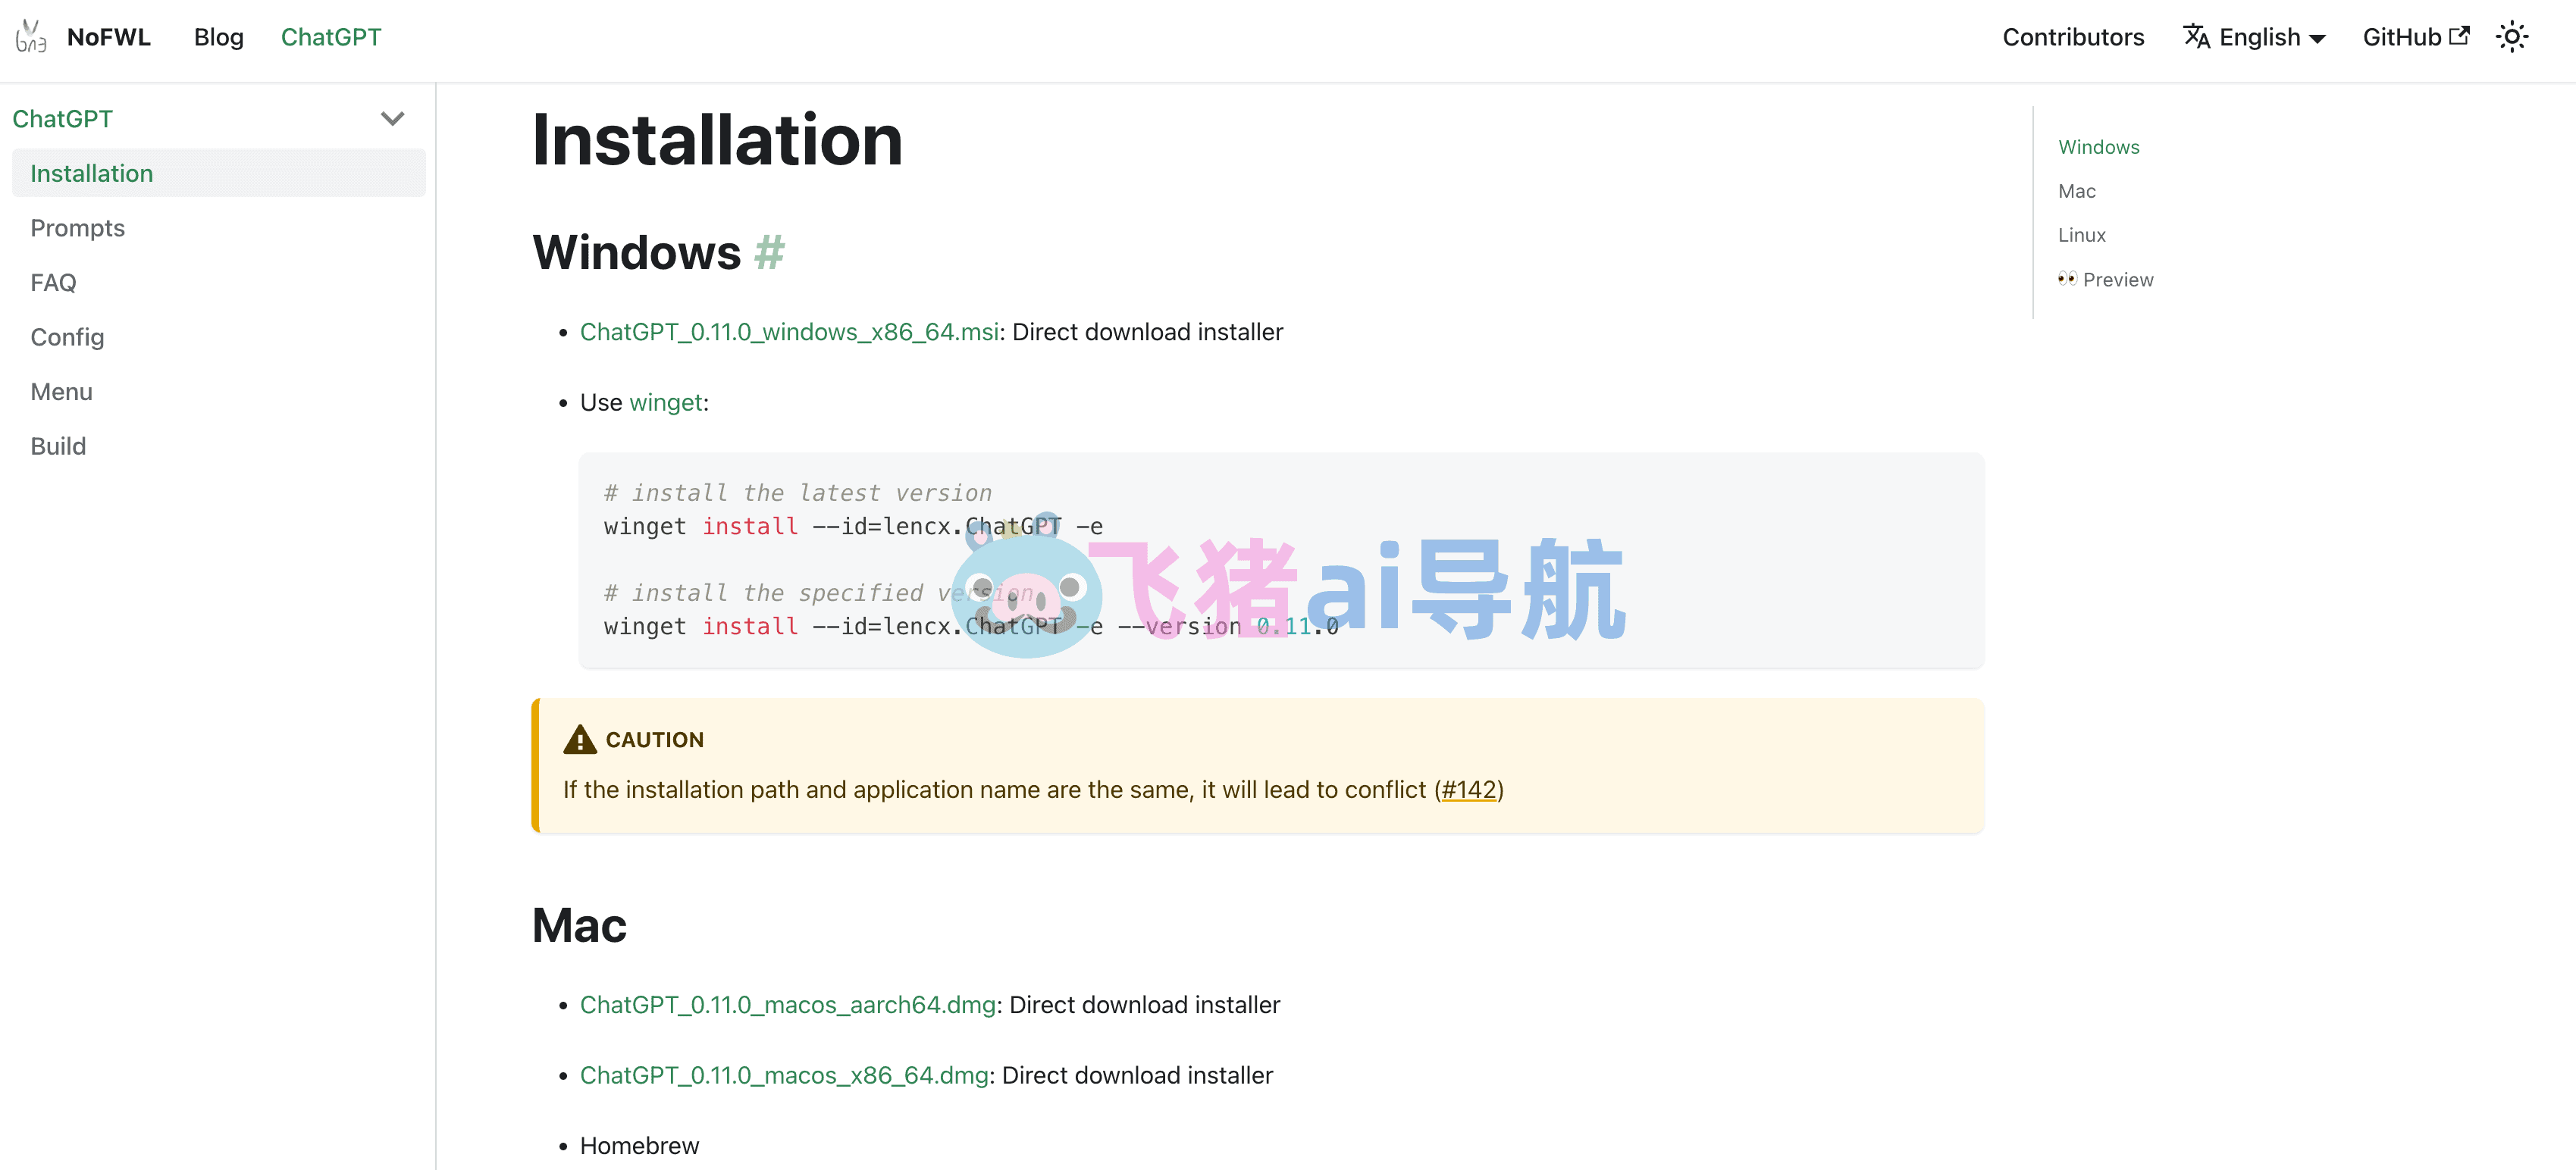This screenshot has height=1170, width=2576.
Task: Click the NoFWL site title
Action: [x=109, y=37]
